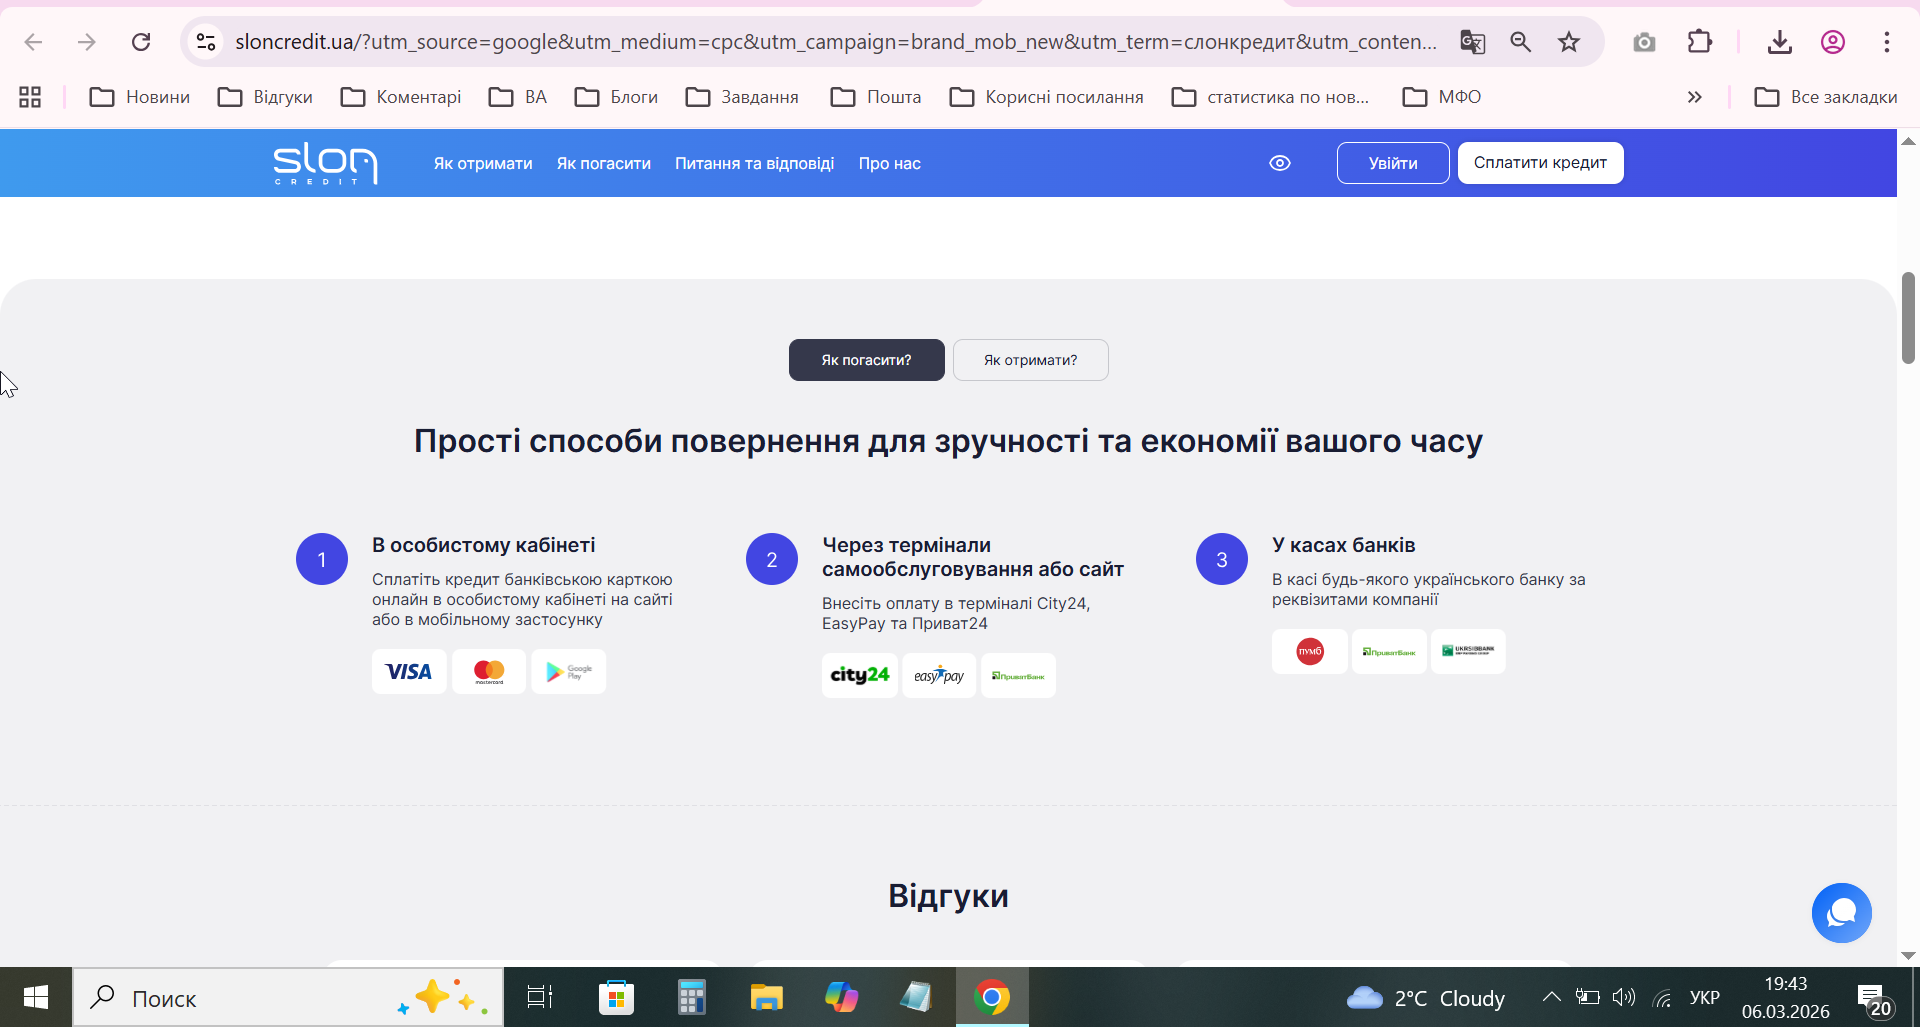Click the Chrome icon on the taskbar

[992, 997]
